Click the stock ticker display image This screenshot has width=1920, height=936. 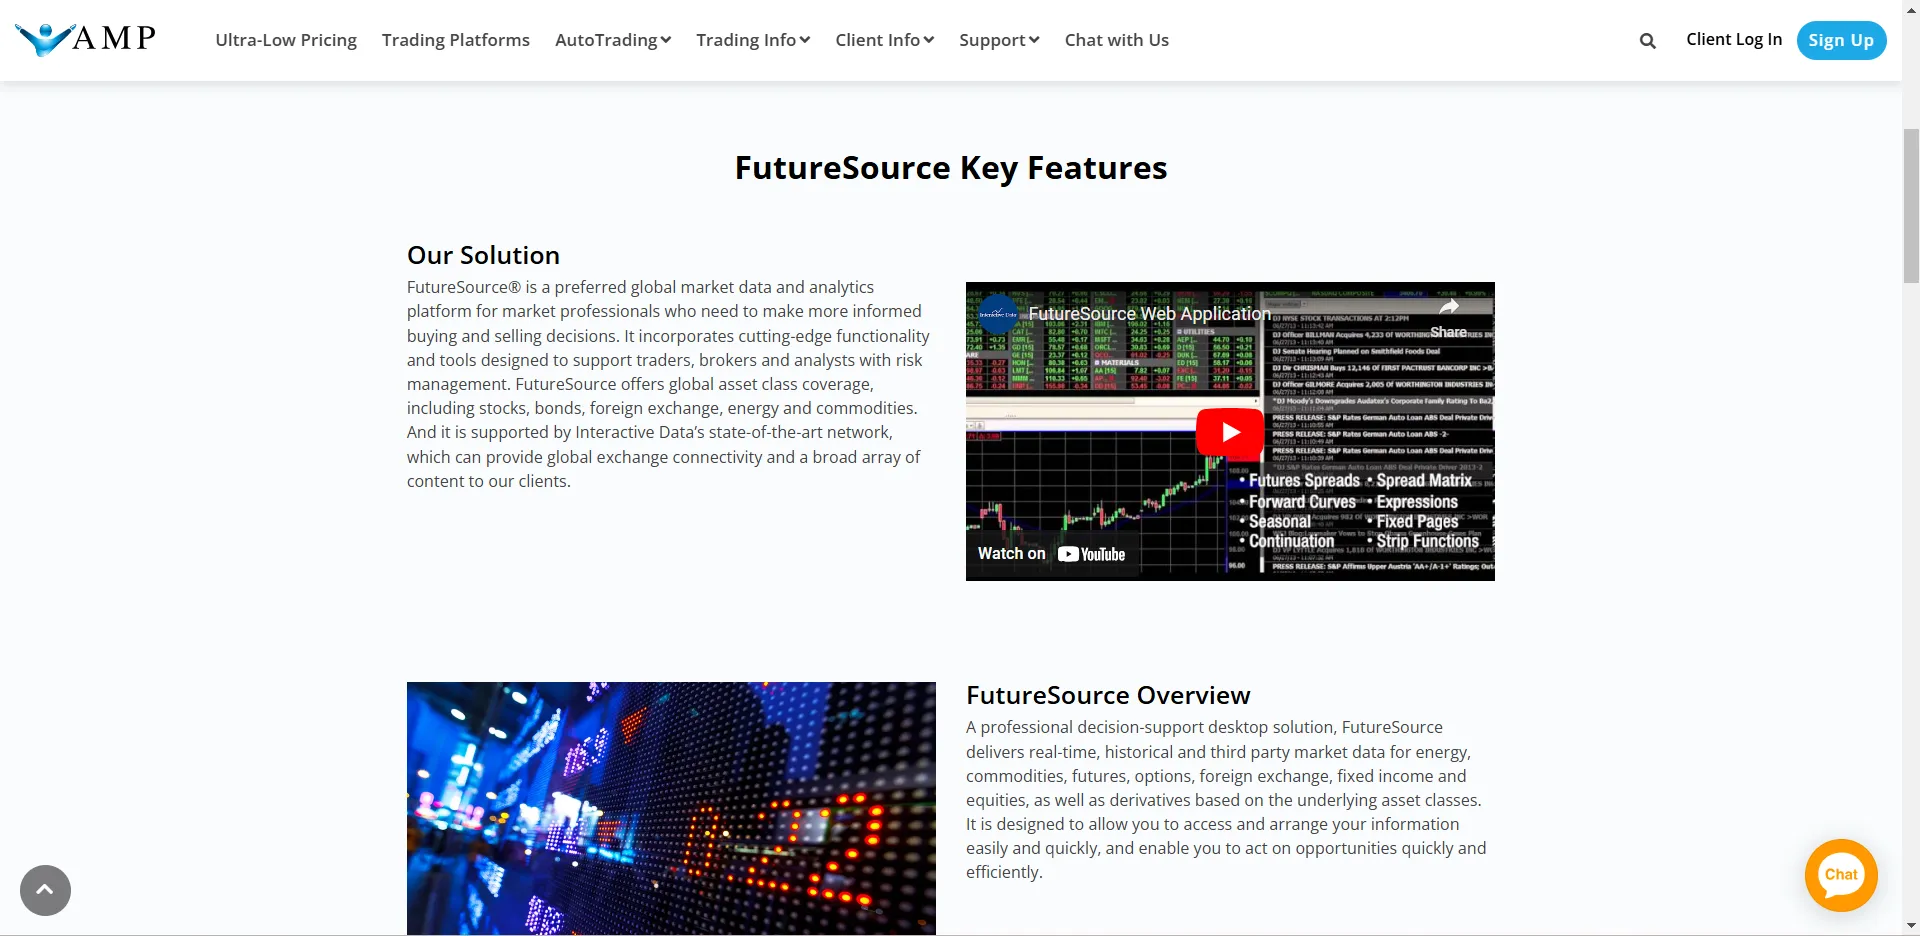pyautogui.click(x=671, y=808)
